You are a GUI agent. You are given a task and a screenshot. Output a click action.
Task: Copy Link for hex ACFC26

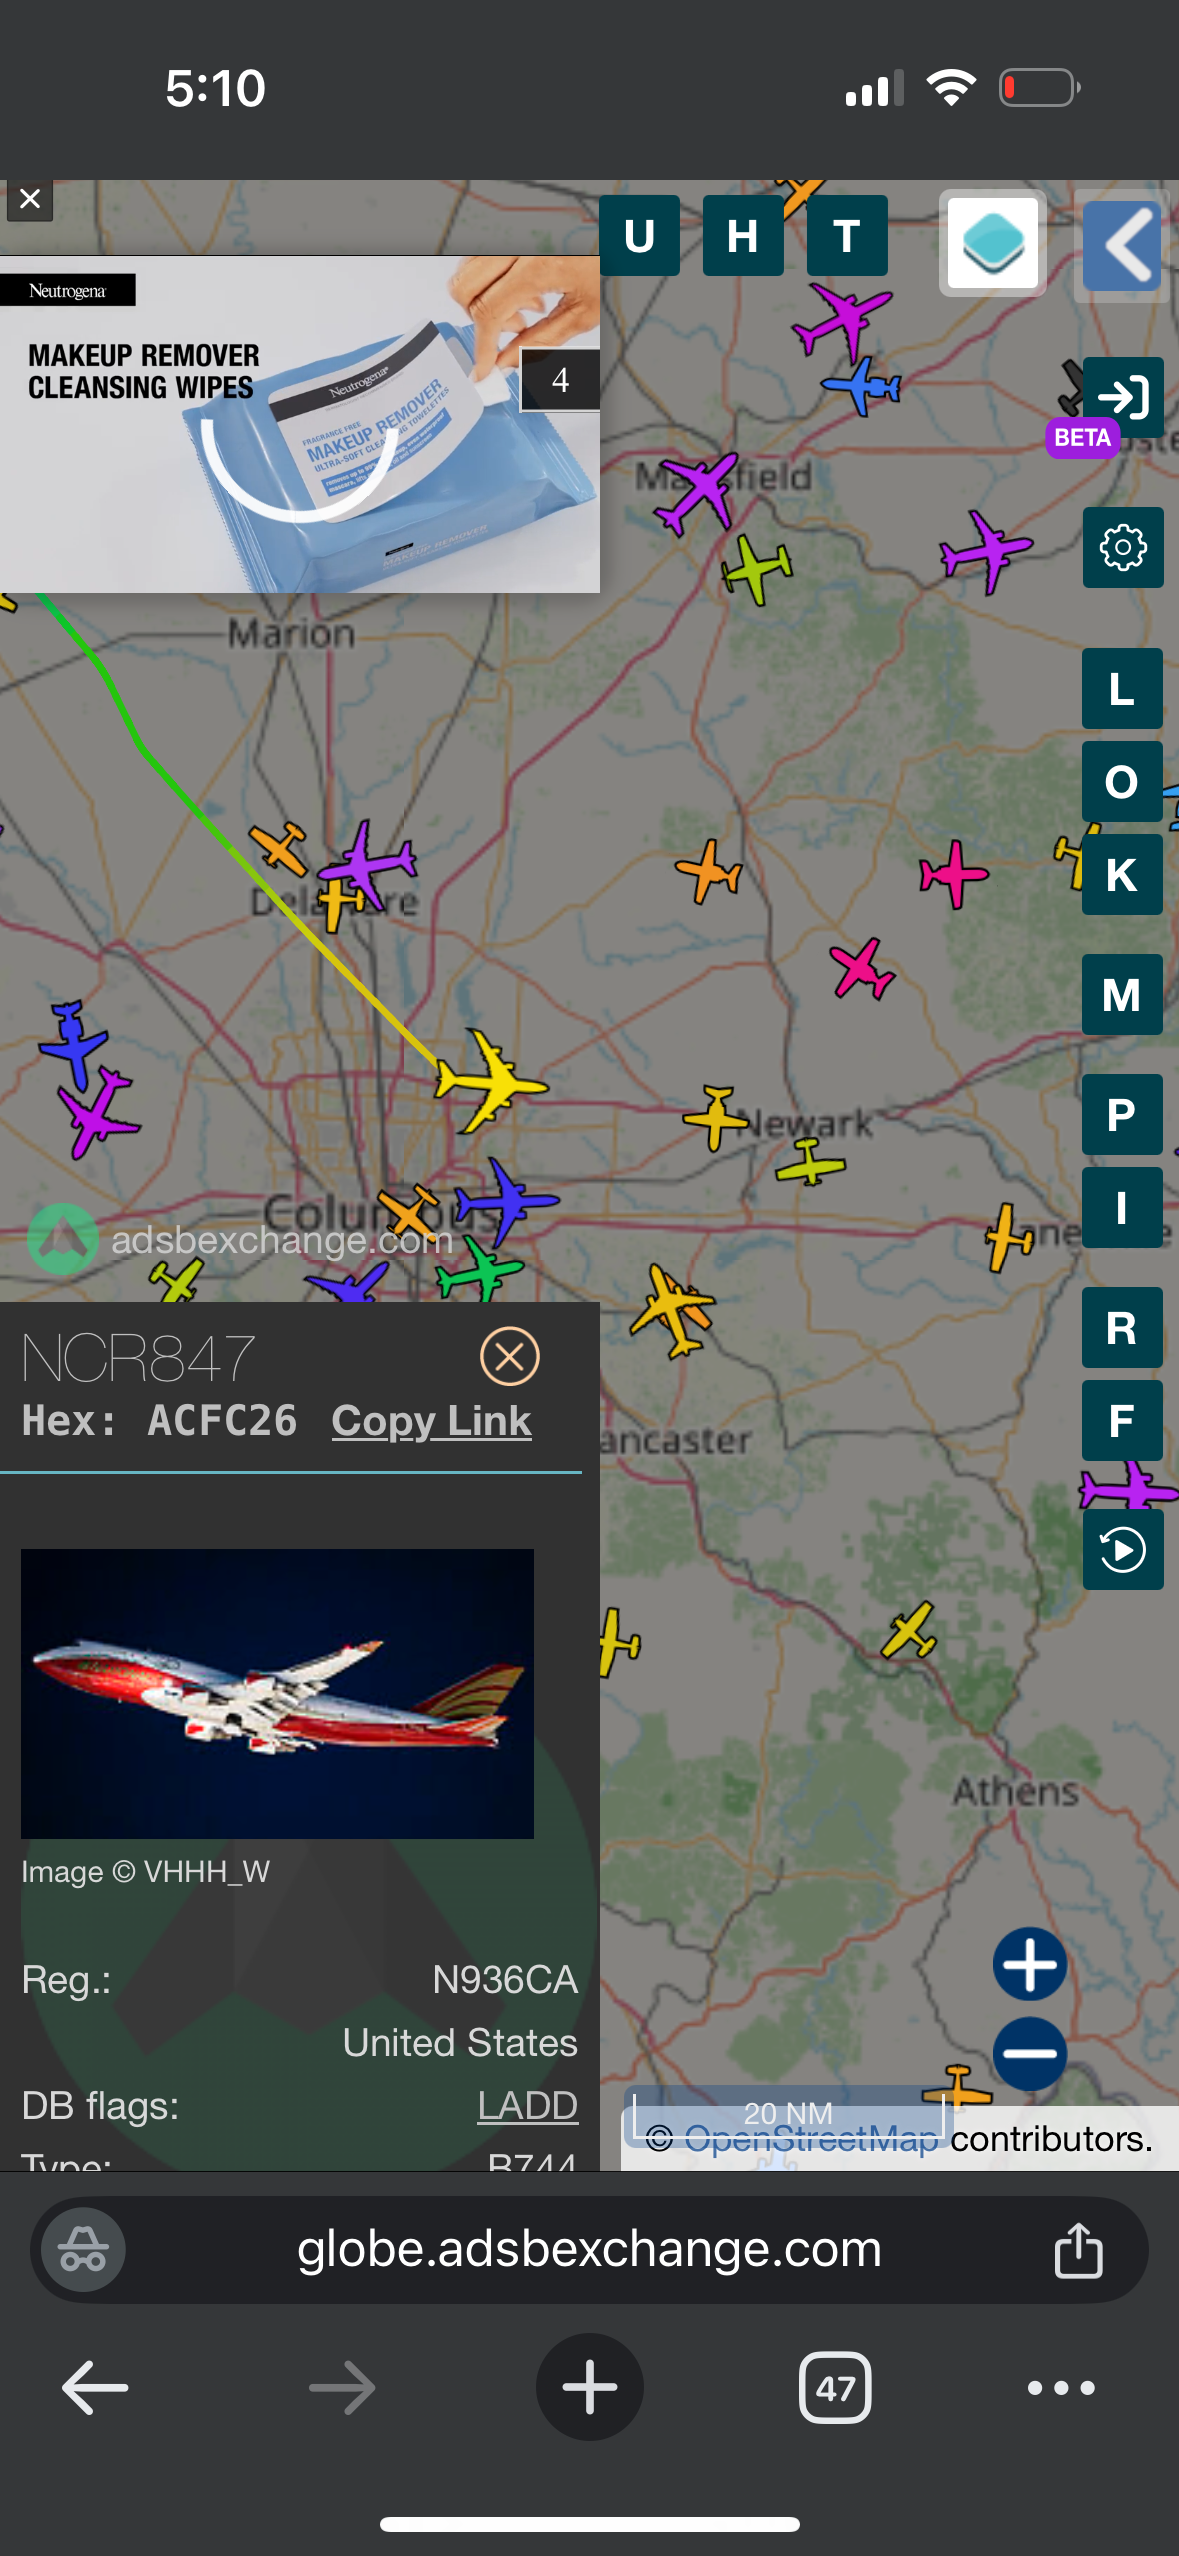tap(431, 1421)
